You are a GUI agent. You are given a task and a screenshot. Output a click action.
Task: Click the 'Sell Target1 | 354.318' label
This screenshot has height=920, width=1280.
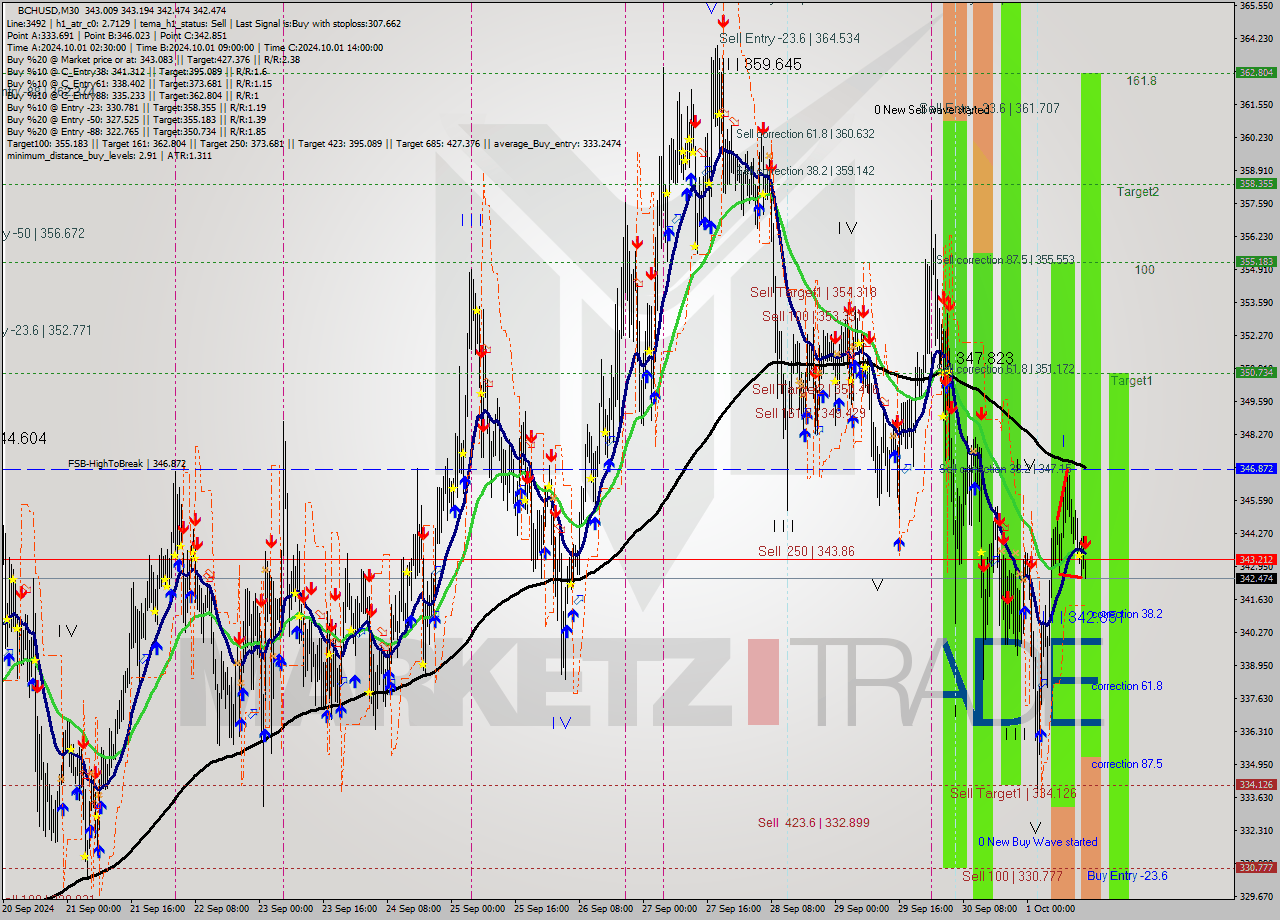[813, 292]
